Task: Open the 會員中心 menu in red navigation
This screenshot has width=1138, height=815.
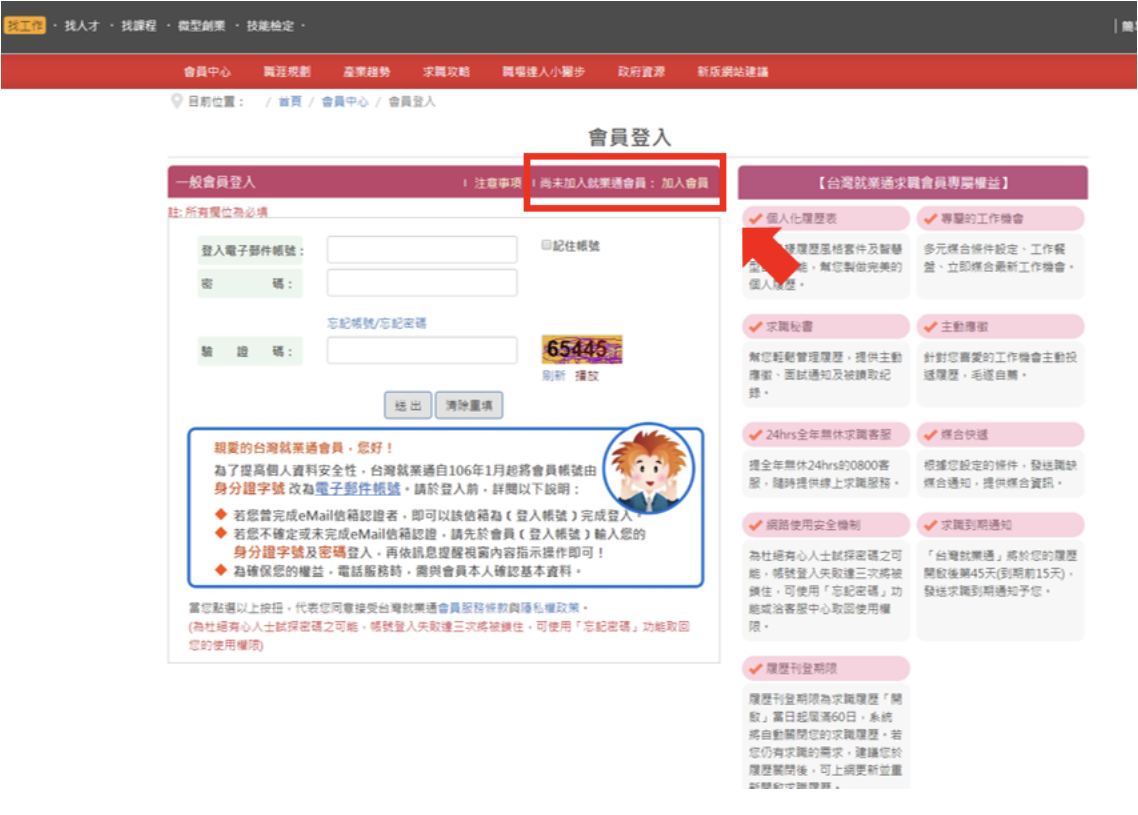Action: click(207, 72)
